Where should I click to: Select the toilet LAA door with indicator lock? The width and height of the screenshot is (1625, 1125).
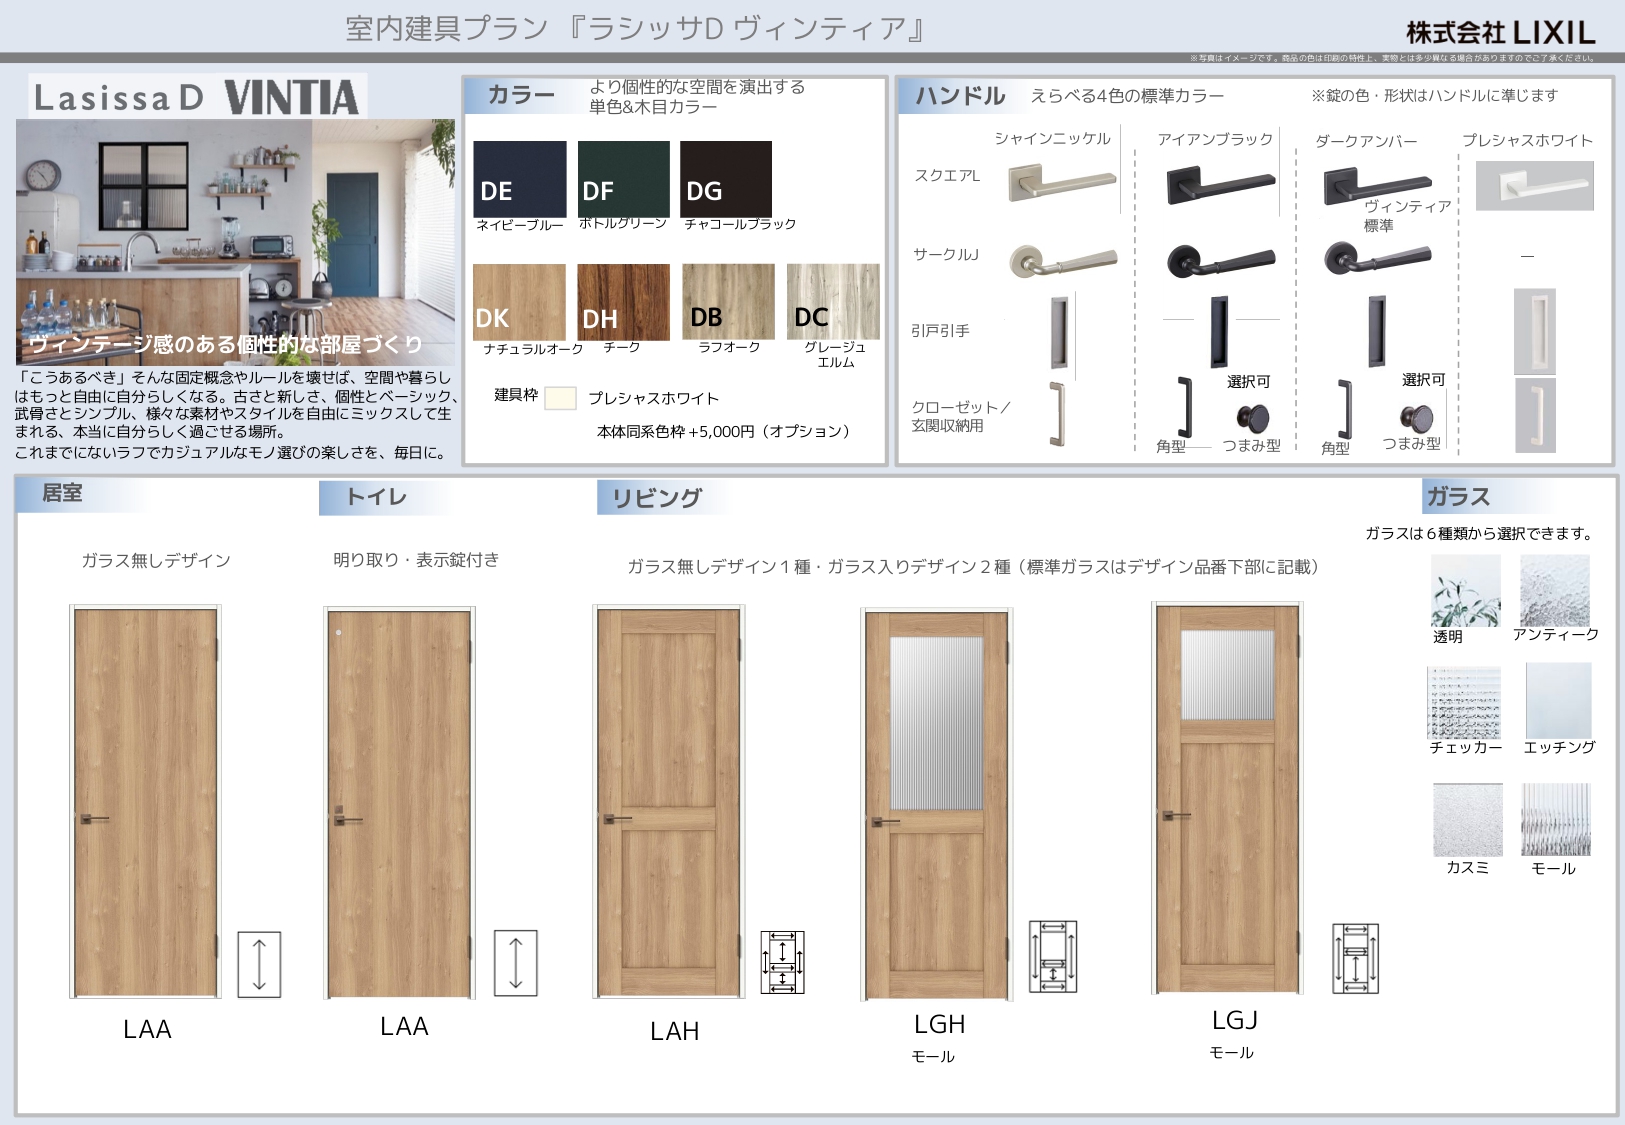[399, 802]
